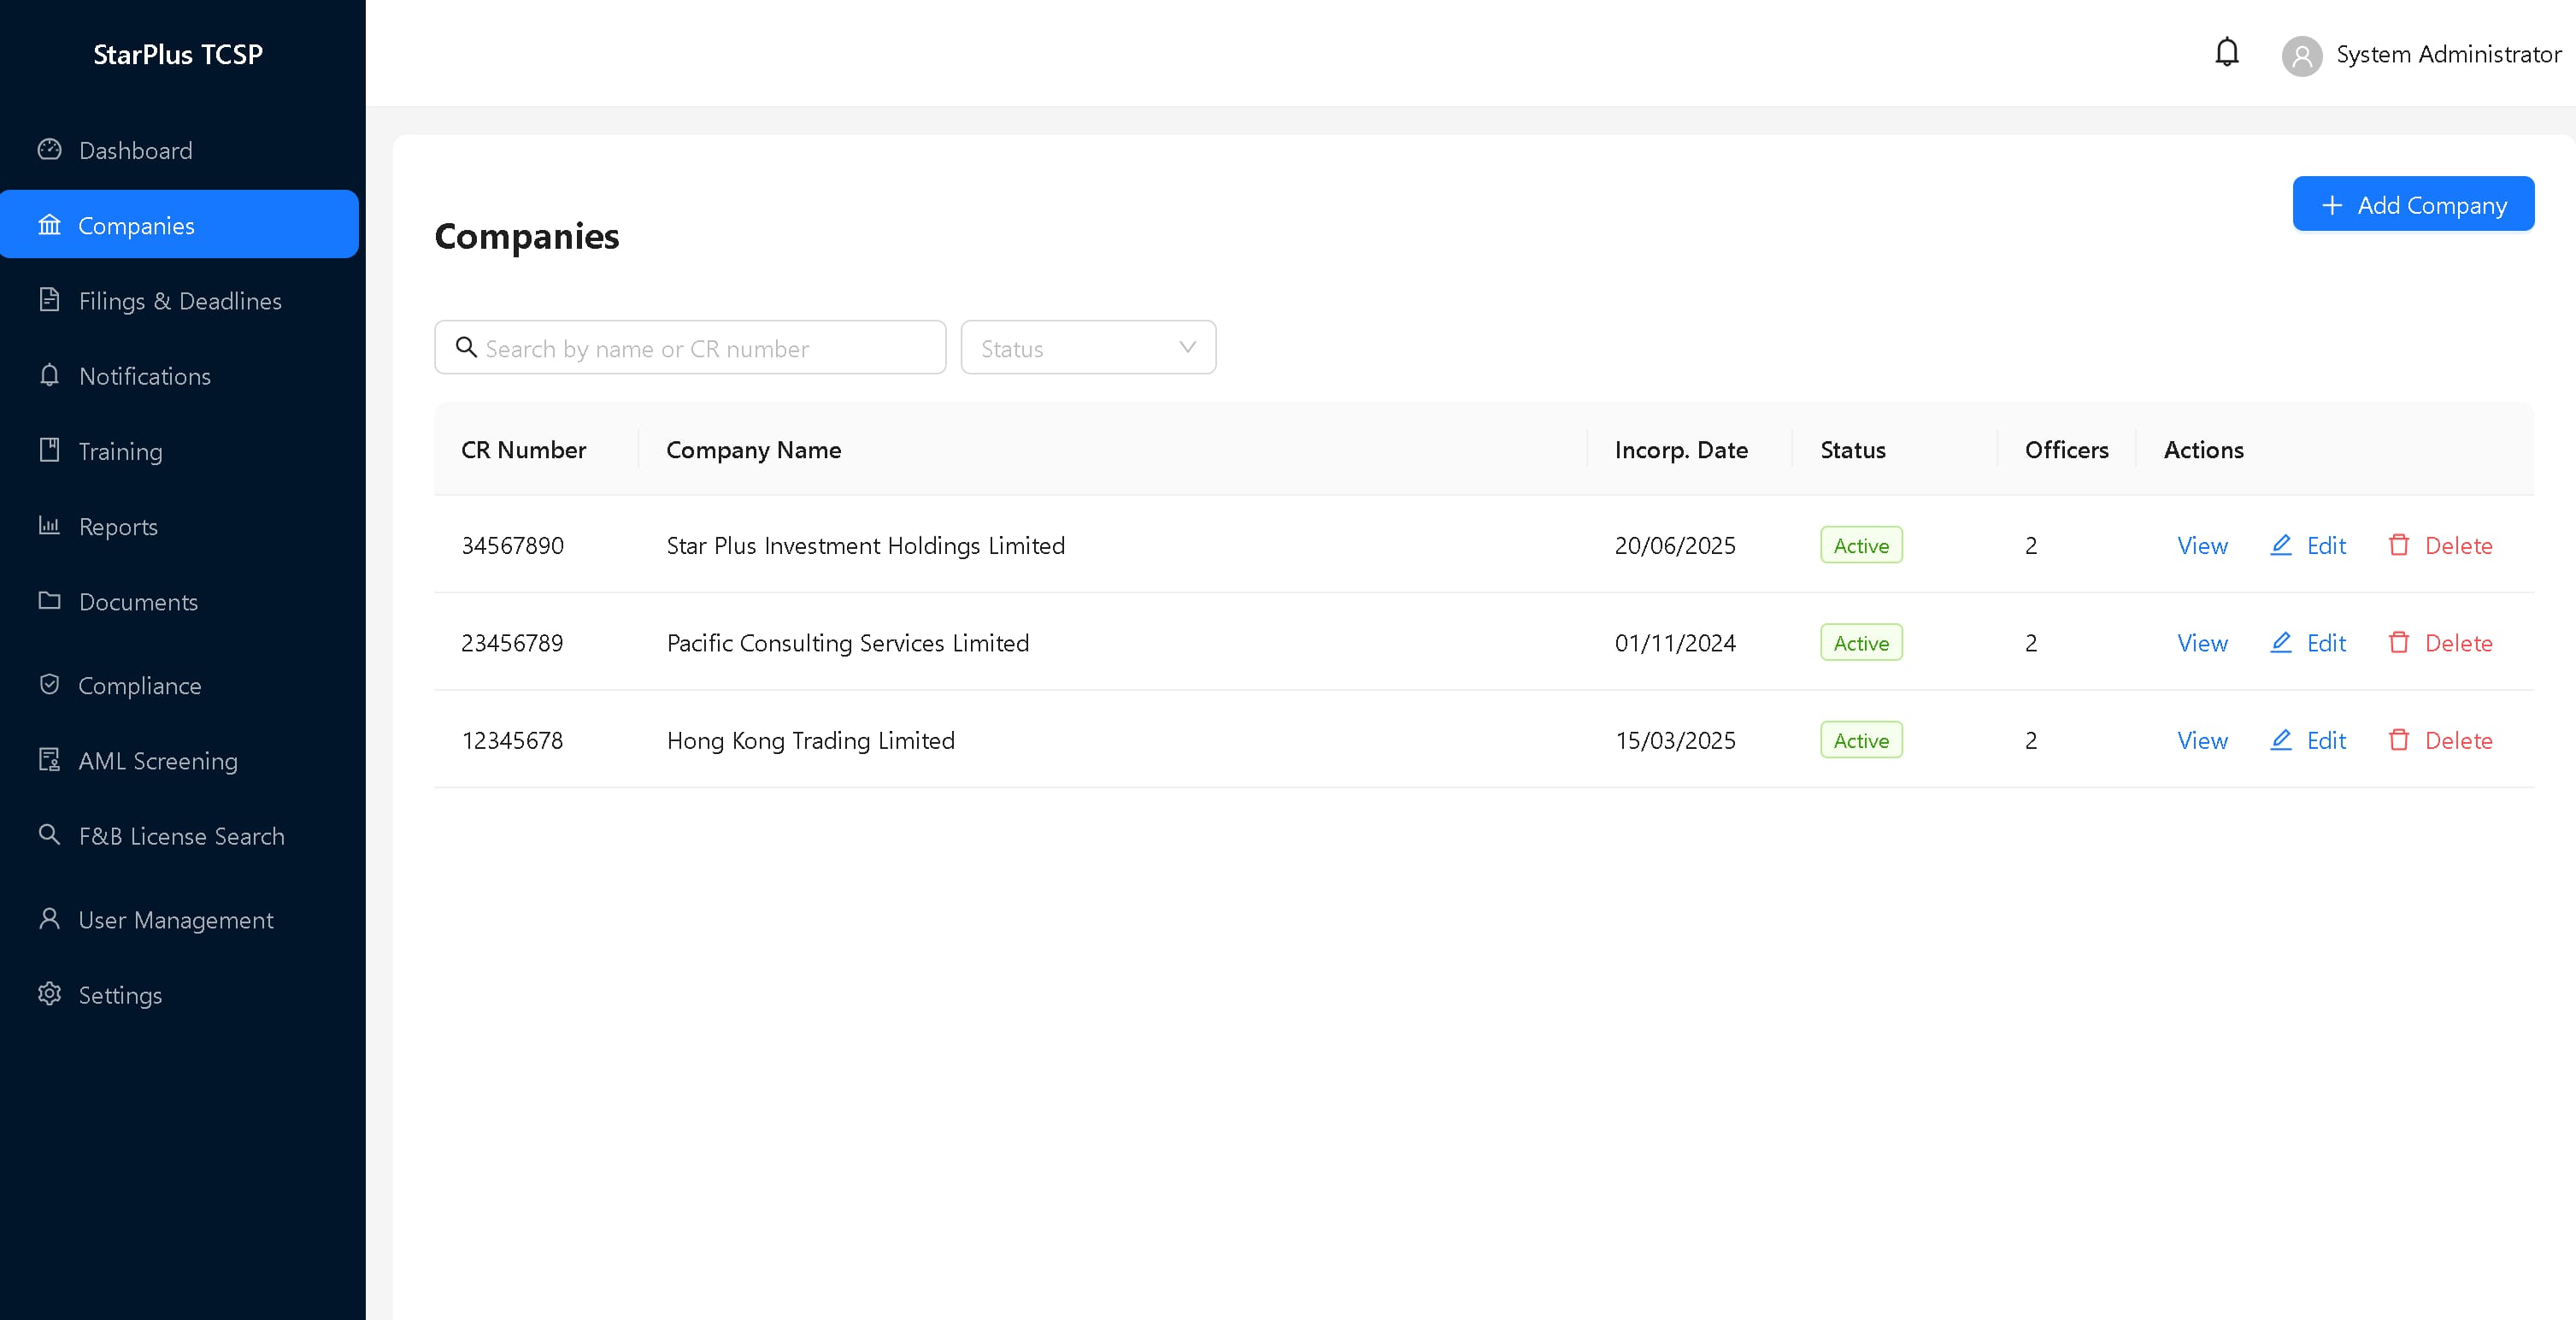Open the Status filter dropdown
Image resolution: width=2576 pixels, height=1320 pixels.
click(x=1088, y=347)
